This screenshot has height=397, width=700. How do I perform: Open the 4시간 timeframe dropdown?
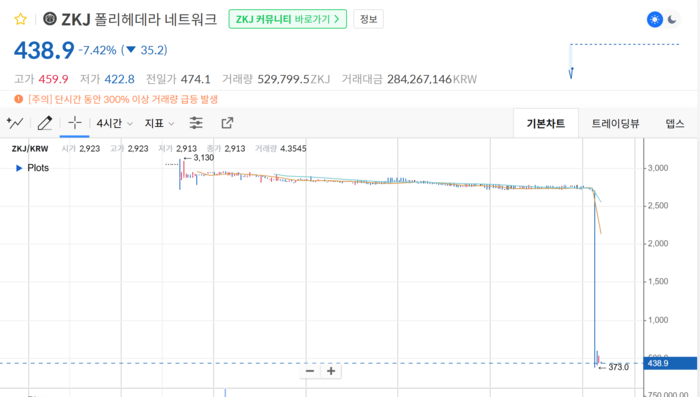114,123
